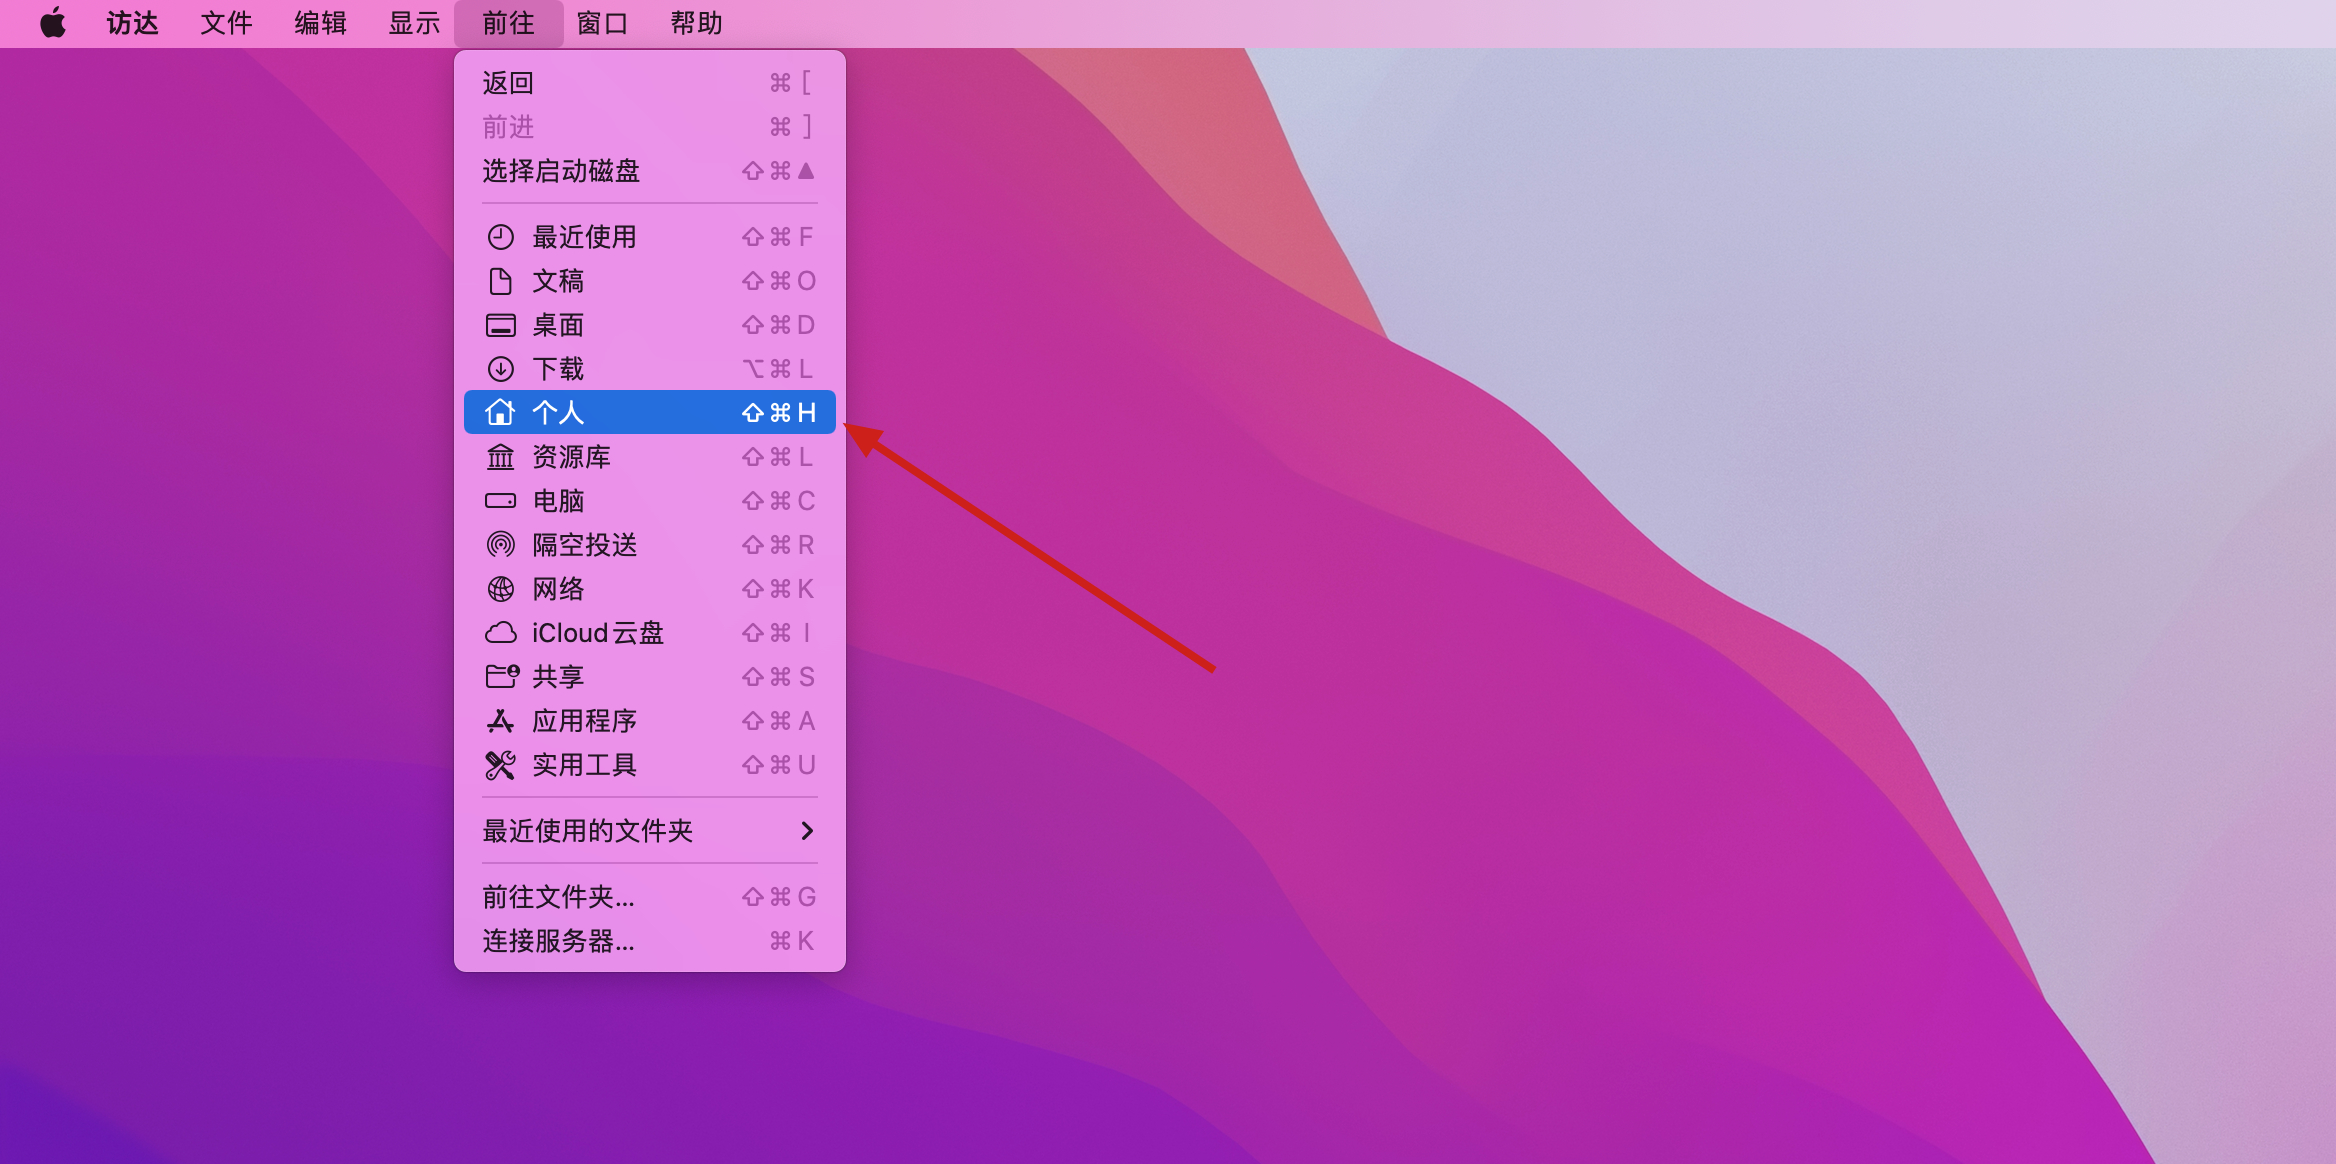Click the AirDrop icon beside 隔空投送
2336x1164 pixels.
click(500, 545)
